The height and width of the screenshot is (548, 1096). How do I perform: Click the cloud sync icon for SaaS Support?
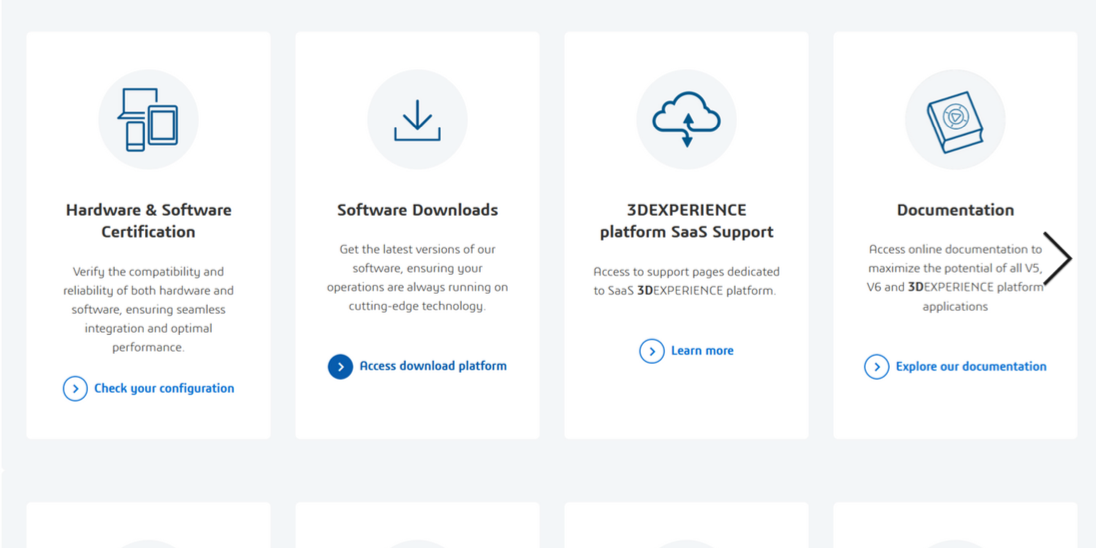pyautogui.click(x=686, y=119)
